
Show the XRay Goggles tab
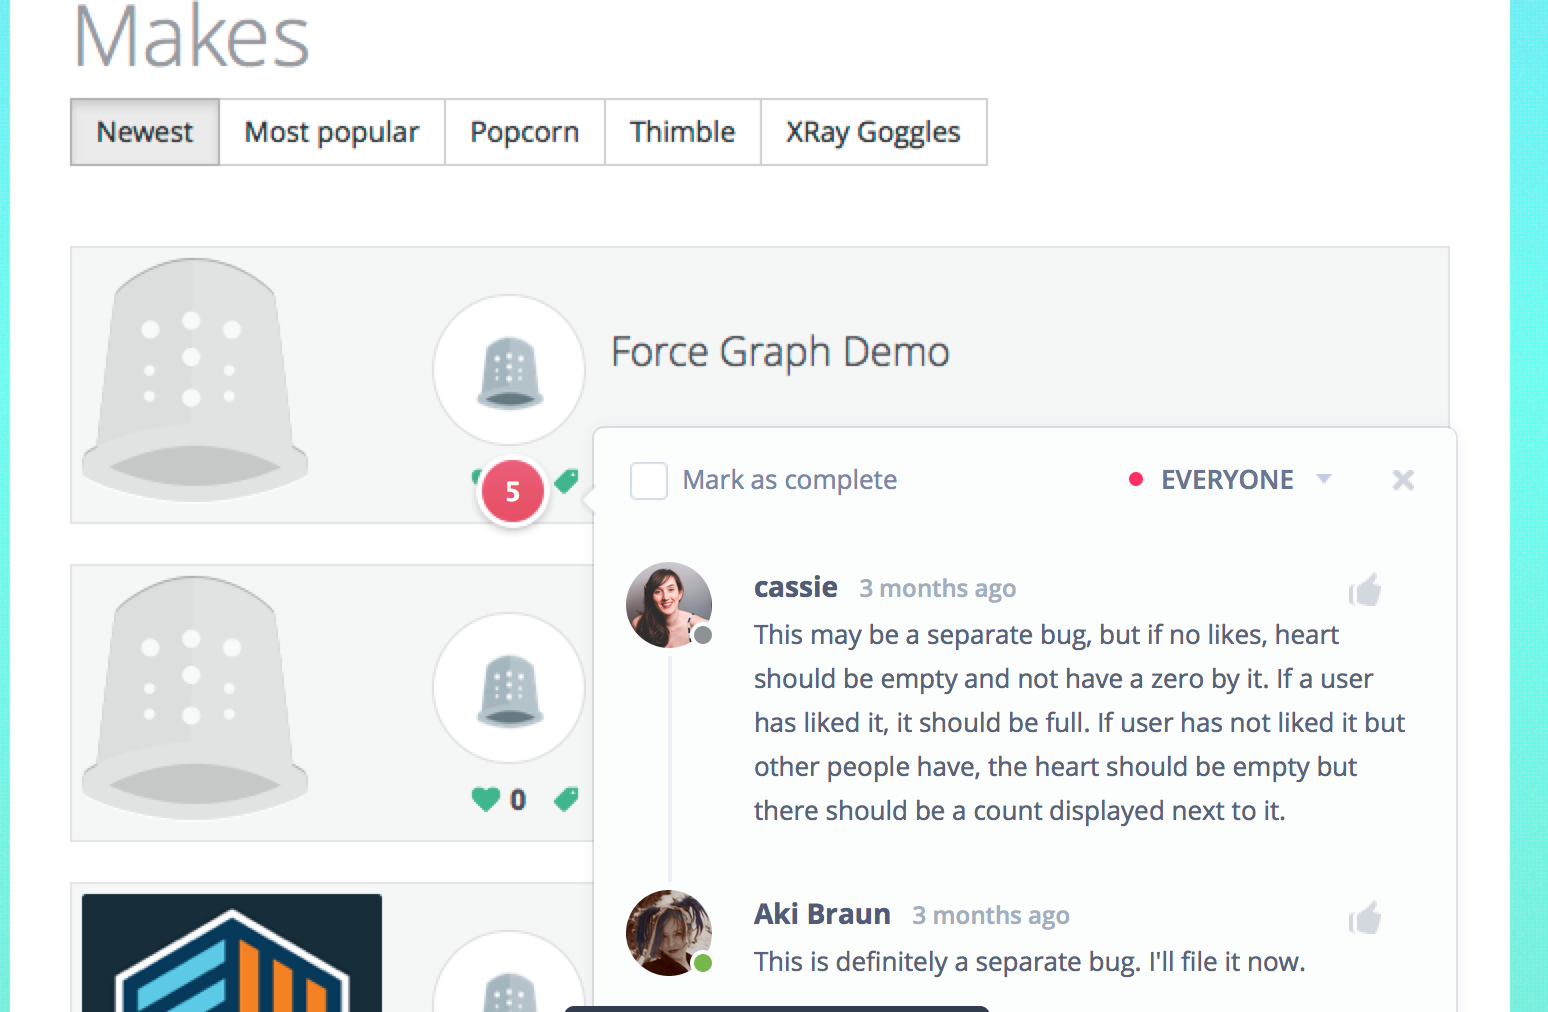(873, 132)
